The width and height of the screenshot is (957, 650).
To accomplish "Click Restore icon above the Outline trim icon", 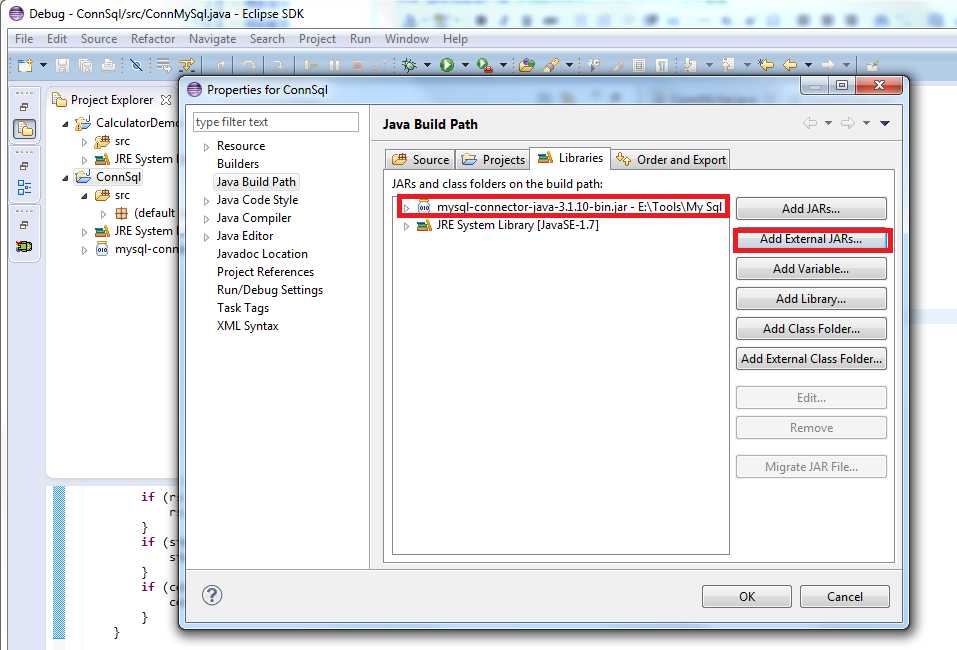I will pyautogui.click(x=24, y=166).
